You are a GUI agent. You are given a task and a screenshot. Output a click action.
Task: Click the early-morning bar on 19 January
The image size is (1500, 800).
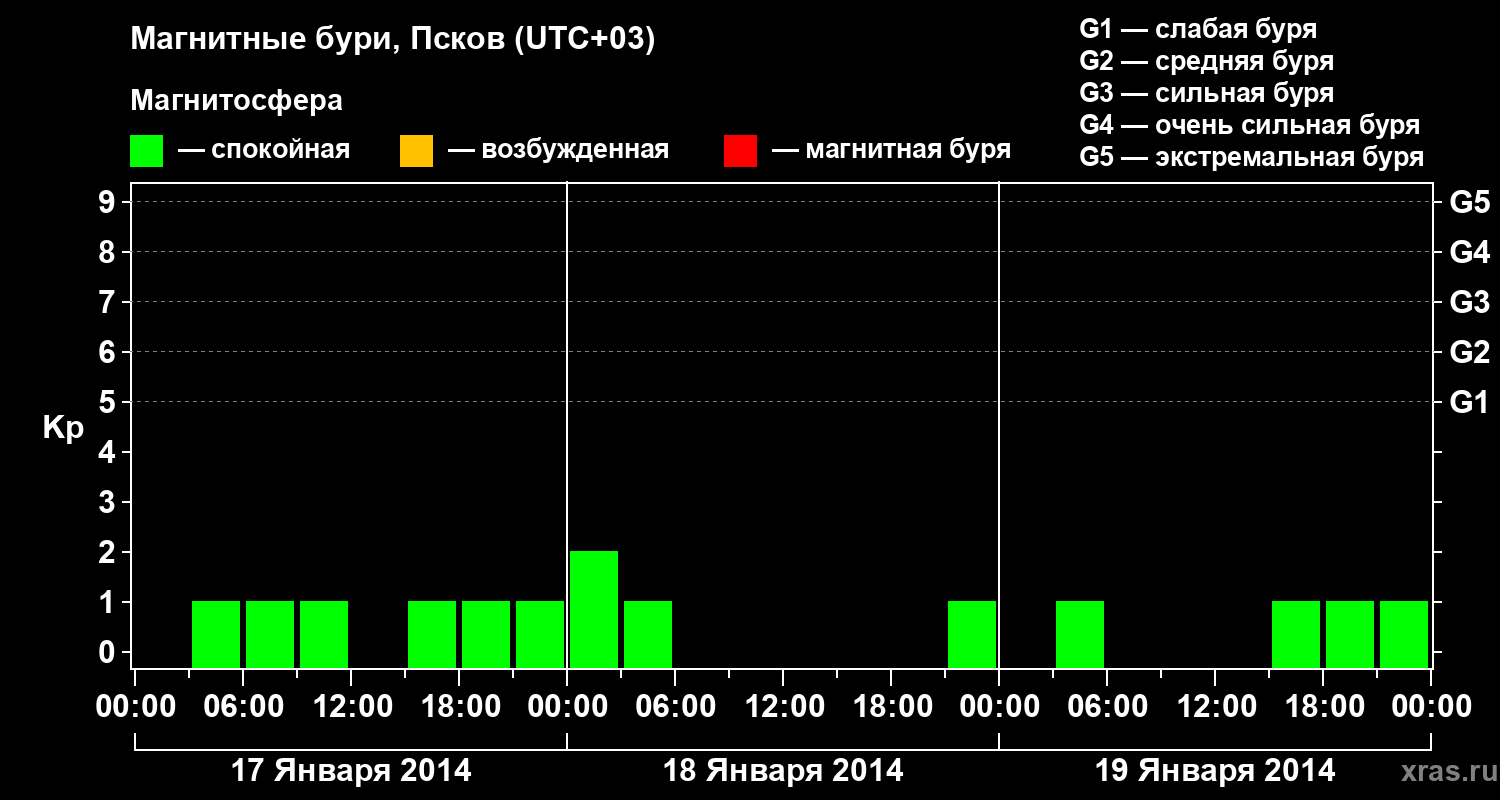[x=1080, y=634]
